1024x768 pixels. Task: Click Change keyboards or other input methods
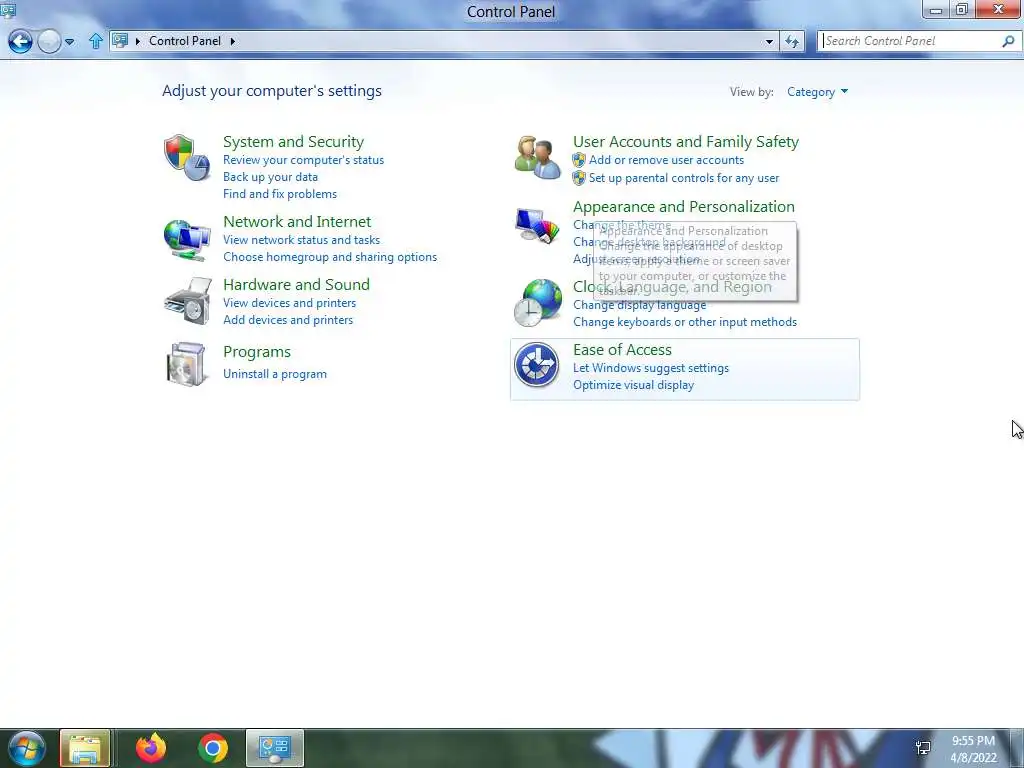coord(684,322)
